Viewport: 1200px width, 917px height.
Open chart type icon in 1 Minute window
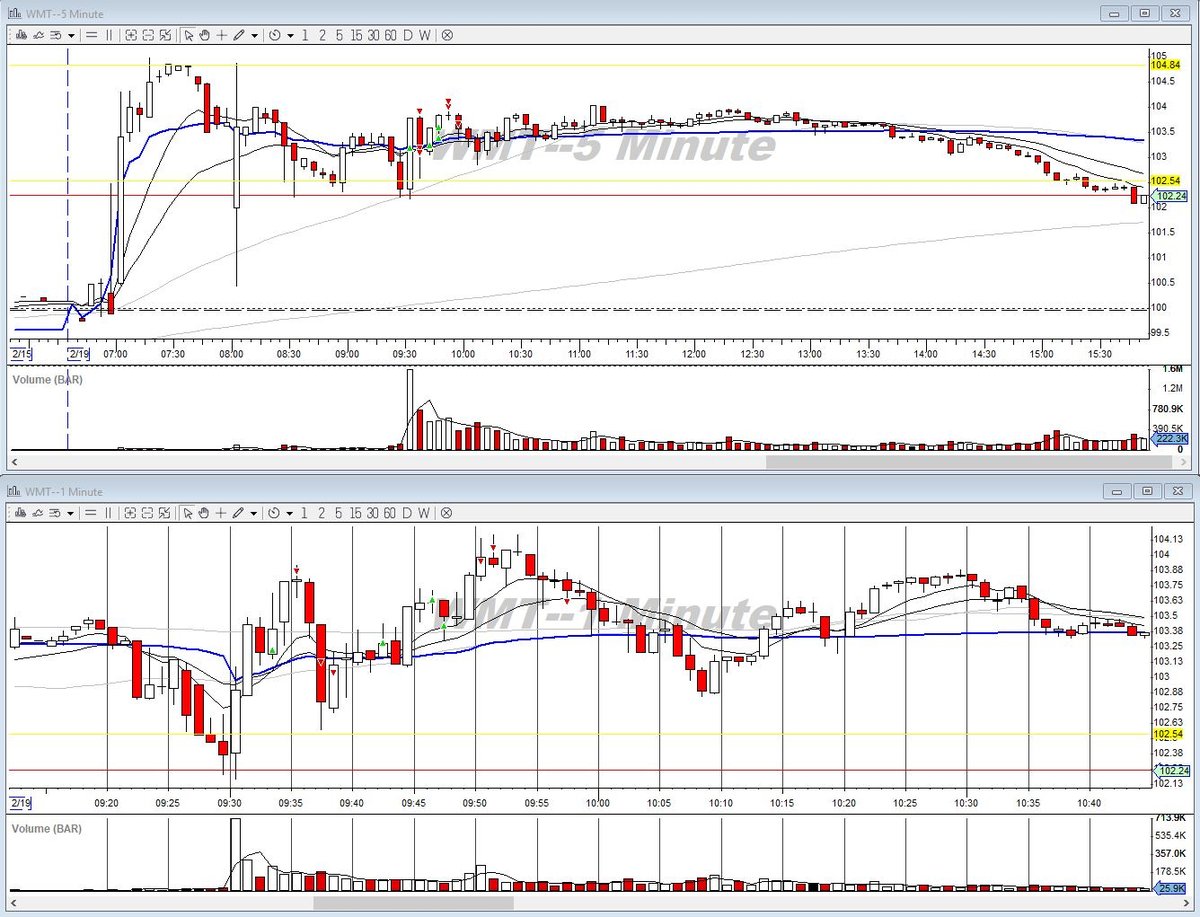(x=21, y=512)
